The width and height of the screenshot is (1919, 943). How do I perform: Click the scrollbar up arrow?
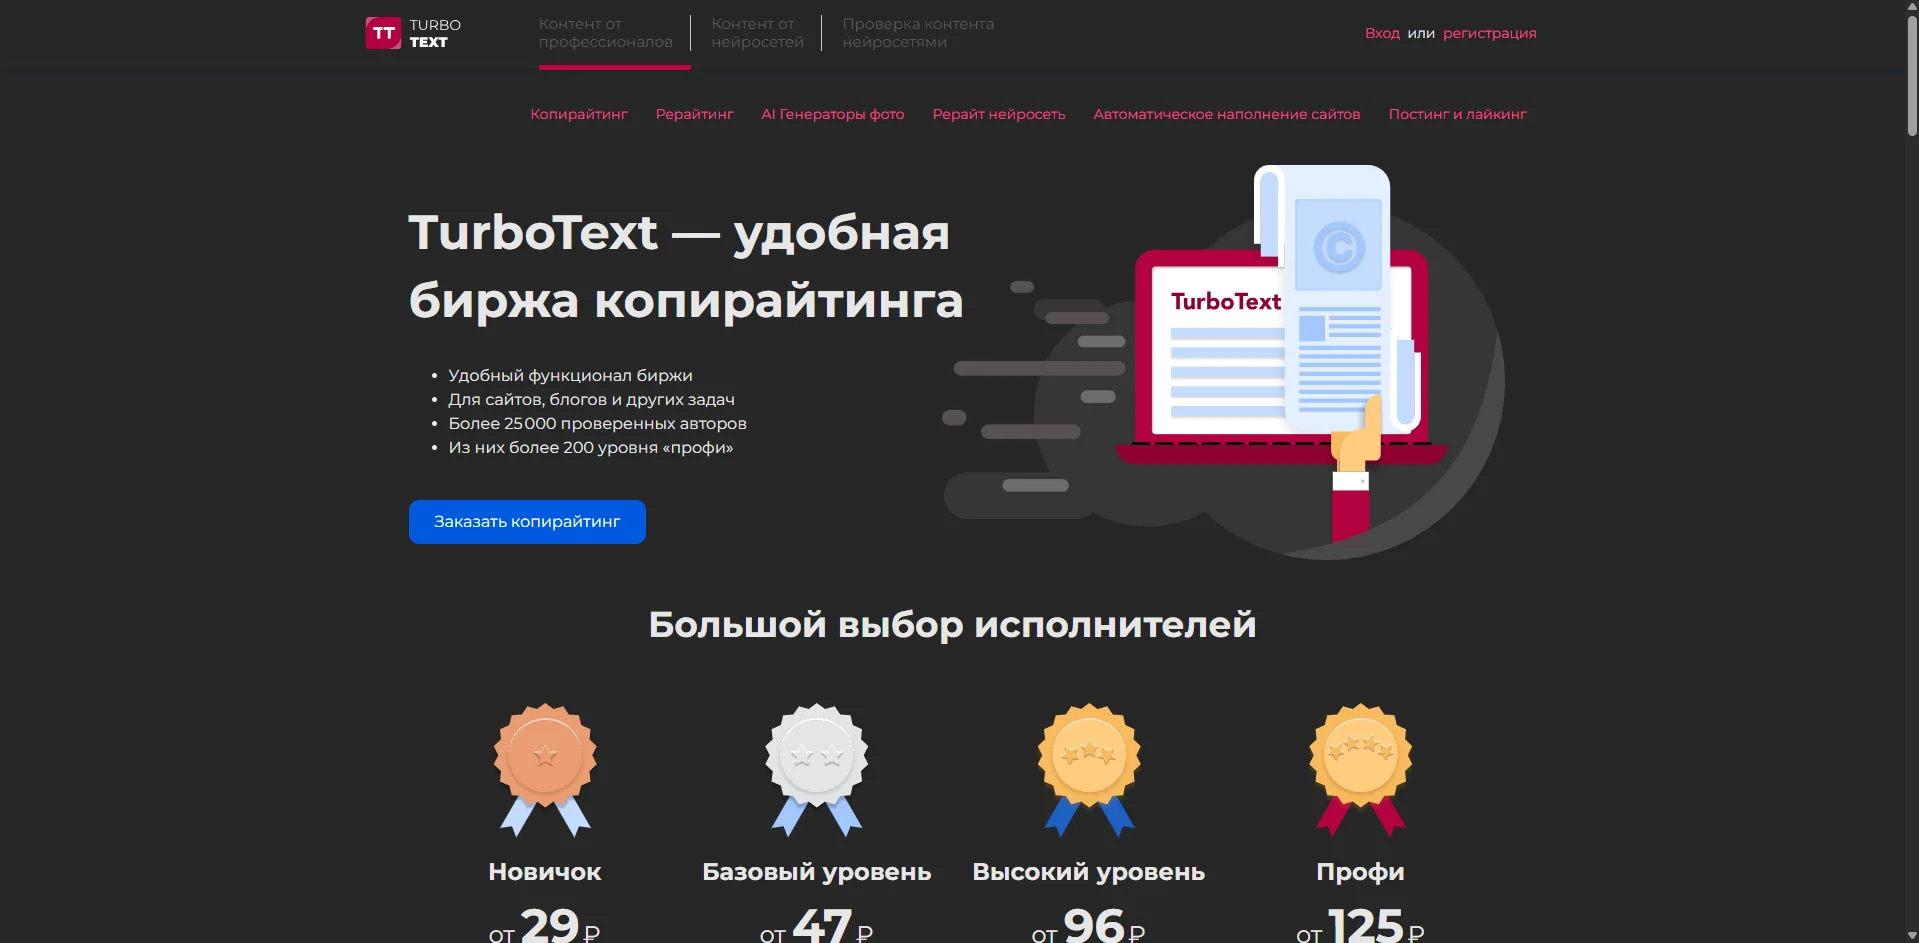[1911, 7]
